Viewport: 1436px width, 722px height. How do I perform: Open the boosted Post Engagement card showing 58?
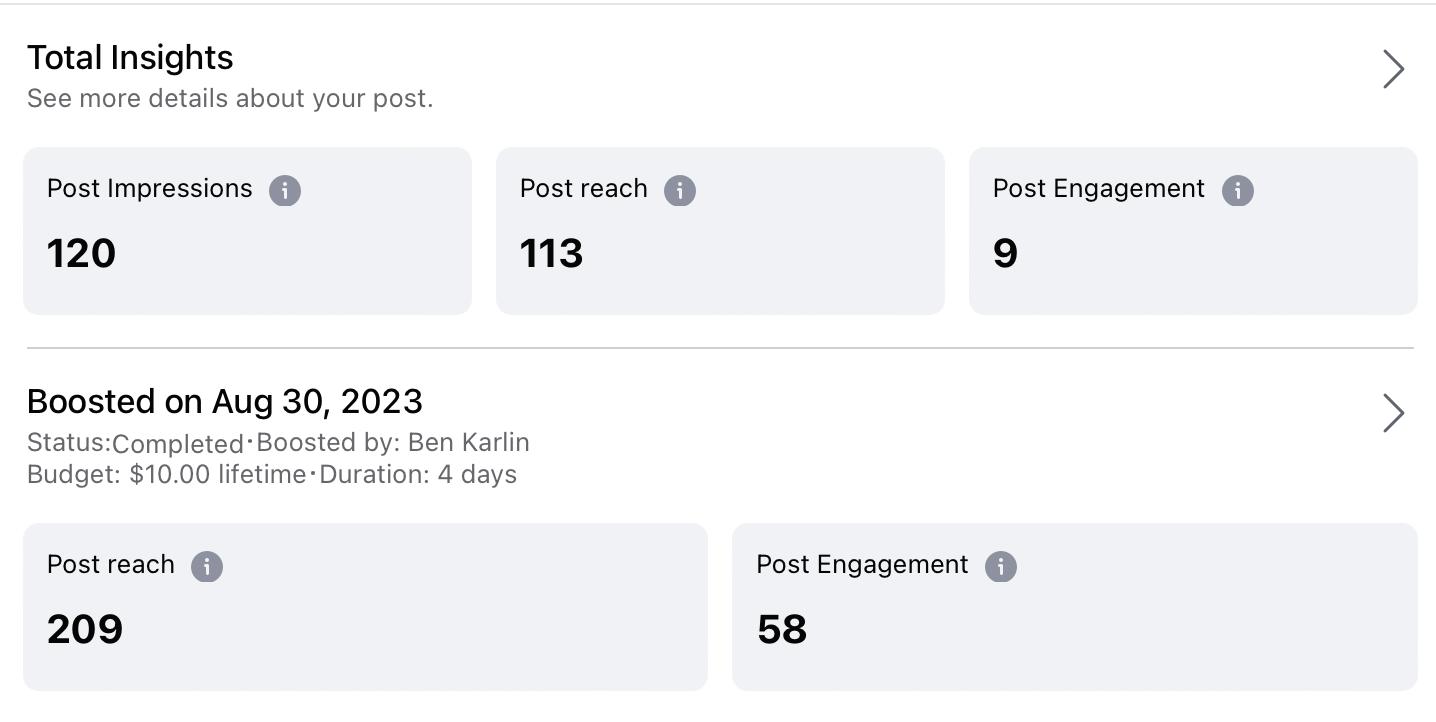coord(1074,607)
